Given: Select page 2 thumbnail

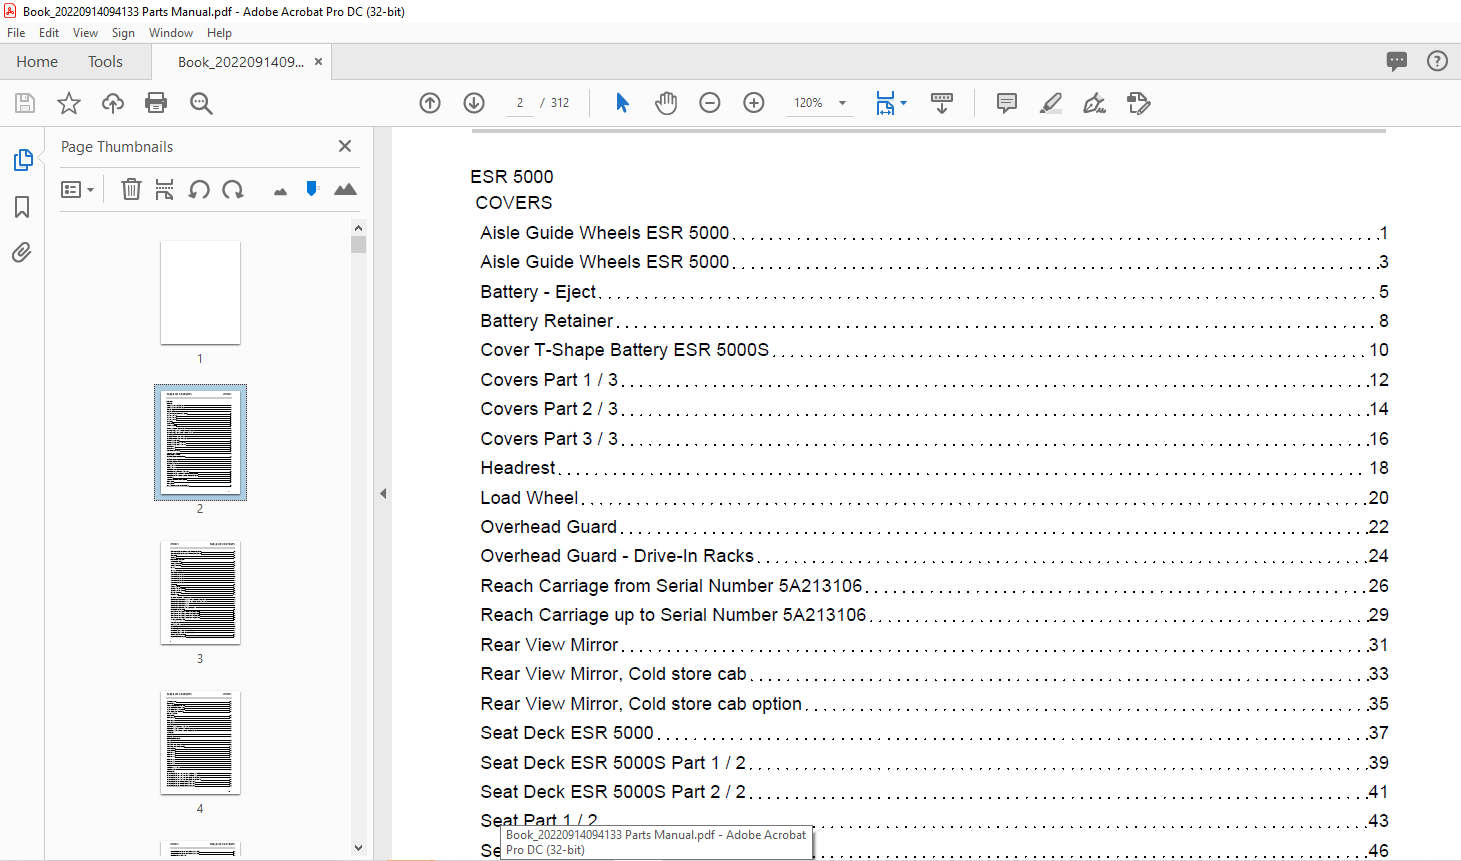Looking at the screenshot, I should [200, 442].
